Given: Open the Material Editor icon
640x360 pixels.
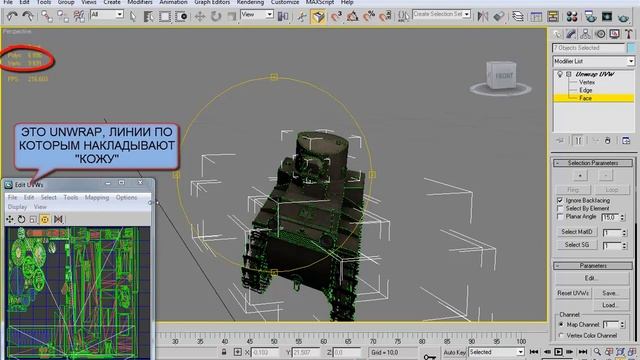Looking at the screenshot, I should click(572, 16).
